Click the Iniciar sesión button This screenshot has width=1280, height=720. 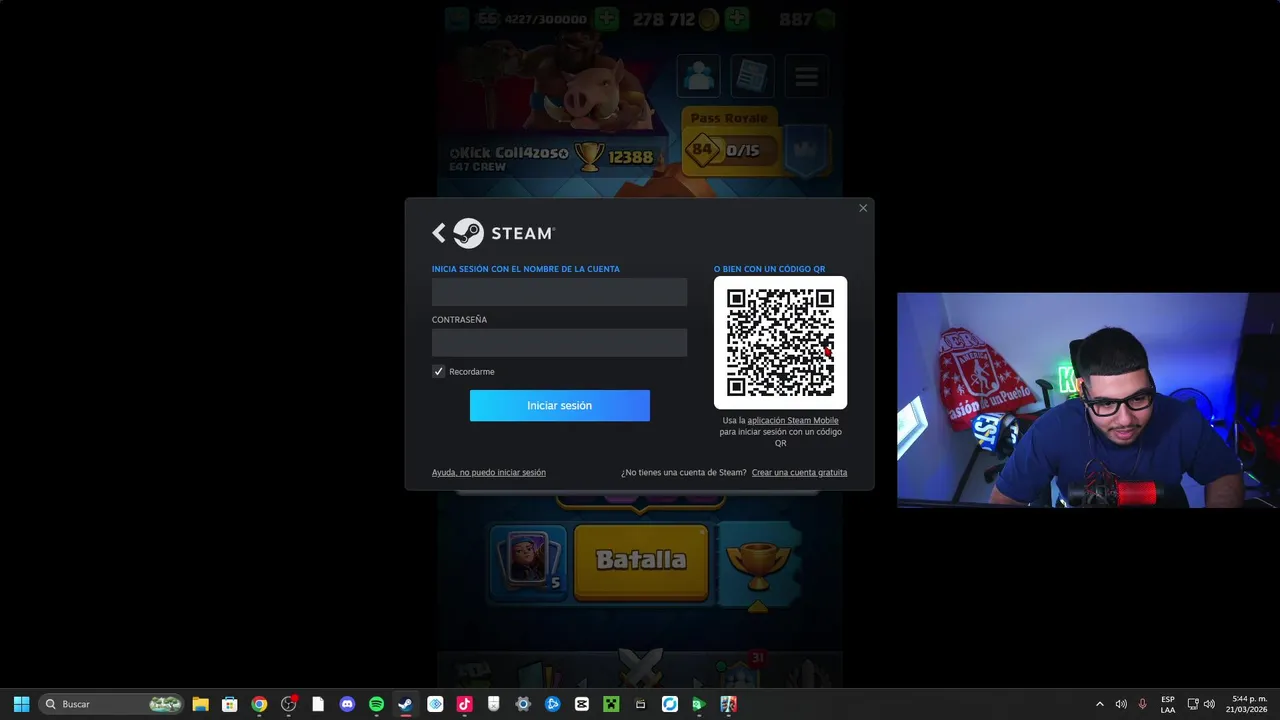click(559, 405)
